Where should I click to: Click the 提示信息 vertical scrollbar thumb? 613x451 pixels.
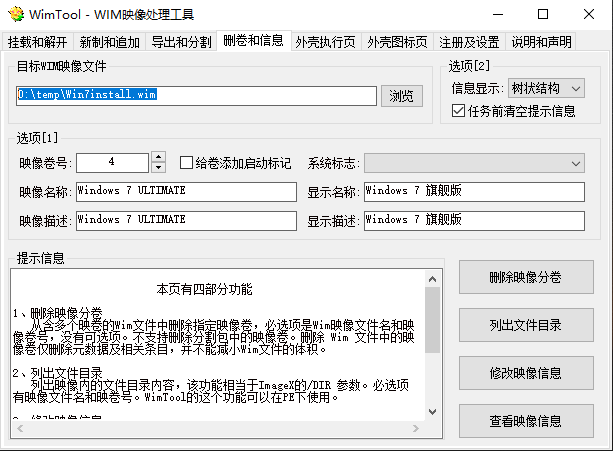pos(432,320)
